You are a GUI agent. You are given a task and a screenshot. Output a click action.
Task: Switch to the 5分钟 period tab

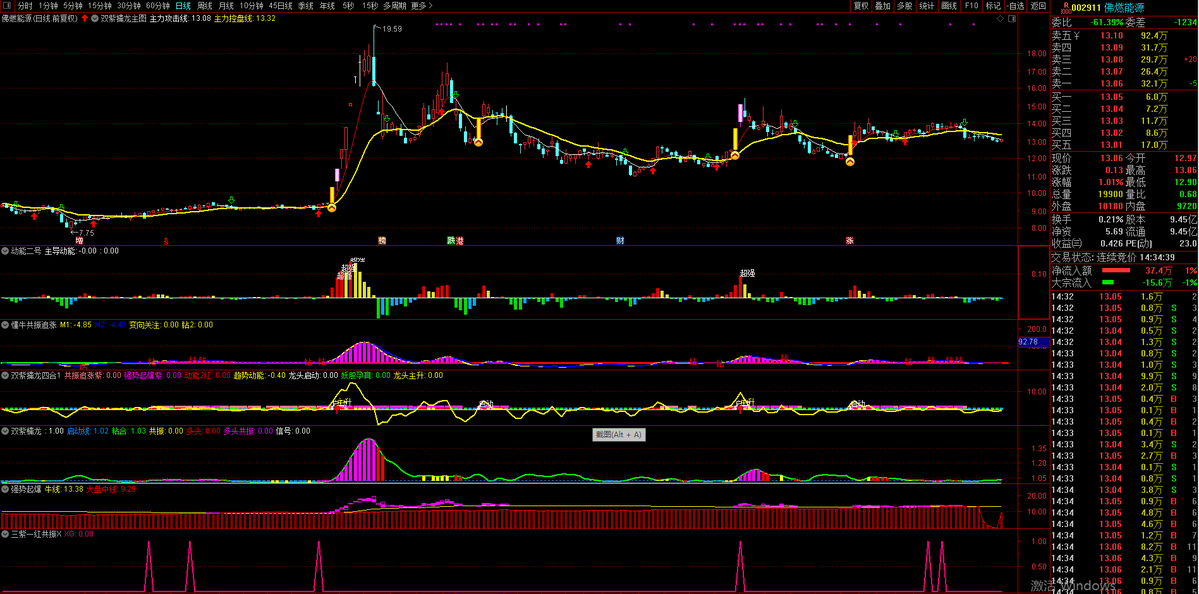73,5
